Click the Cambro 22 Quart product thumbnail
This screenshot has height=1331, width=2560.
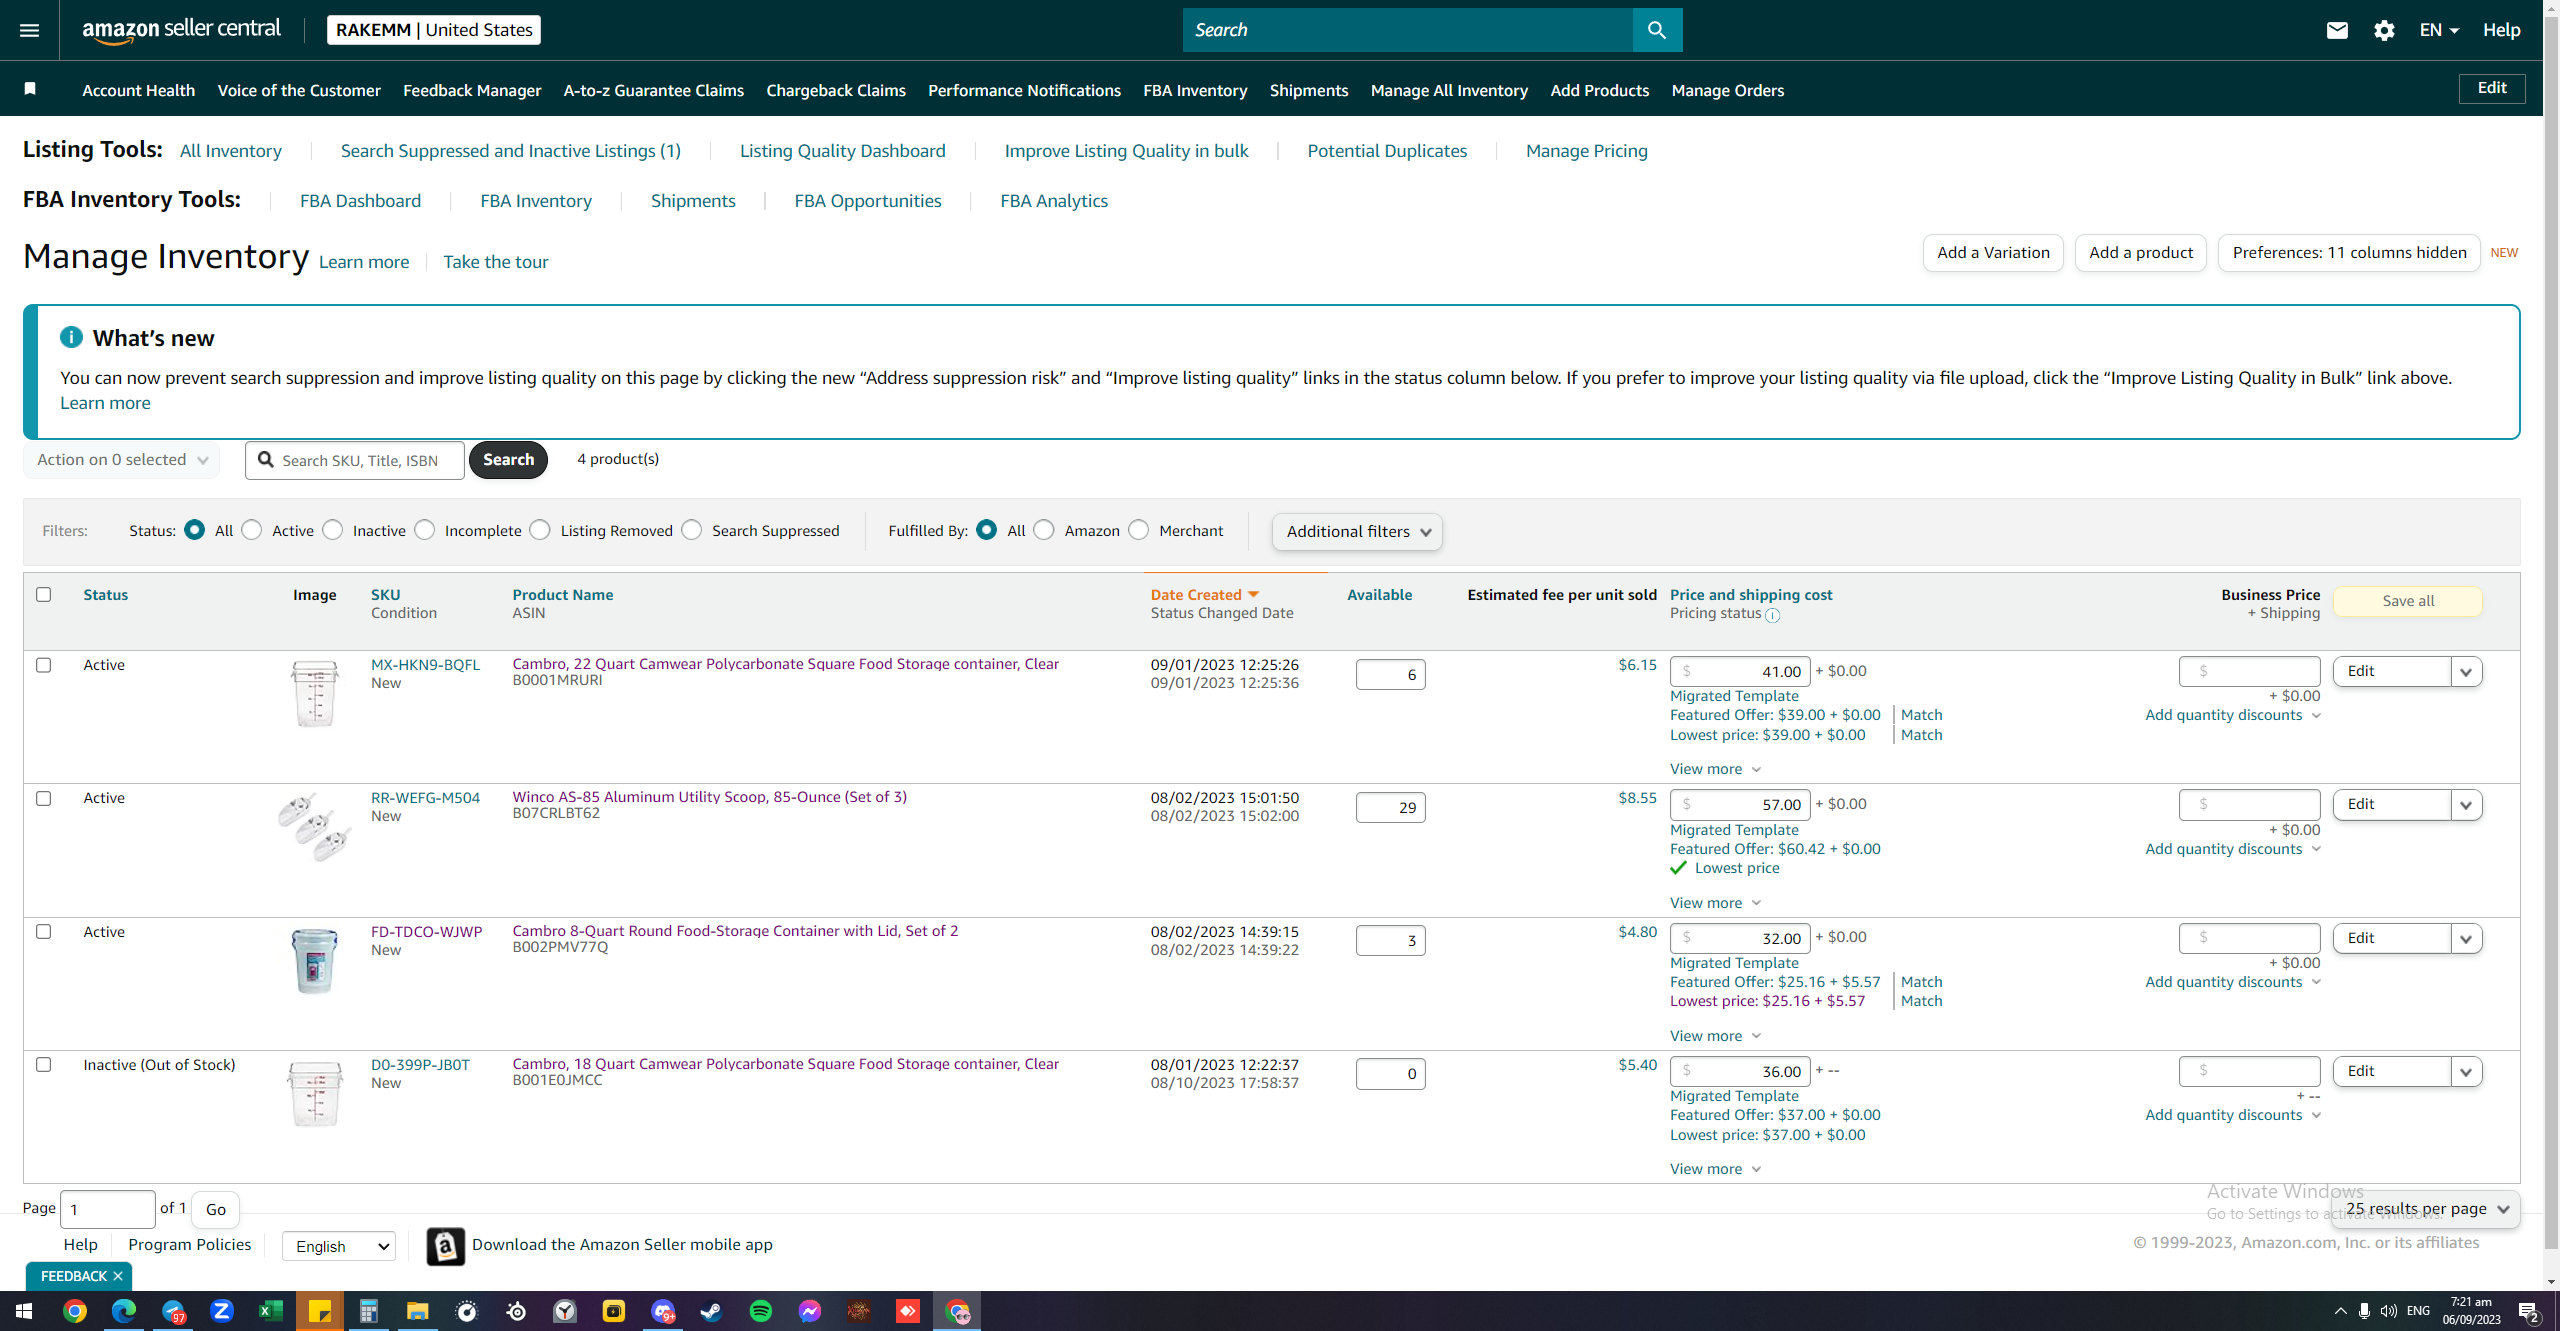(x=315, y=693)
